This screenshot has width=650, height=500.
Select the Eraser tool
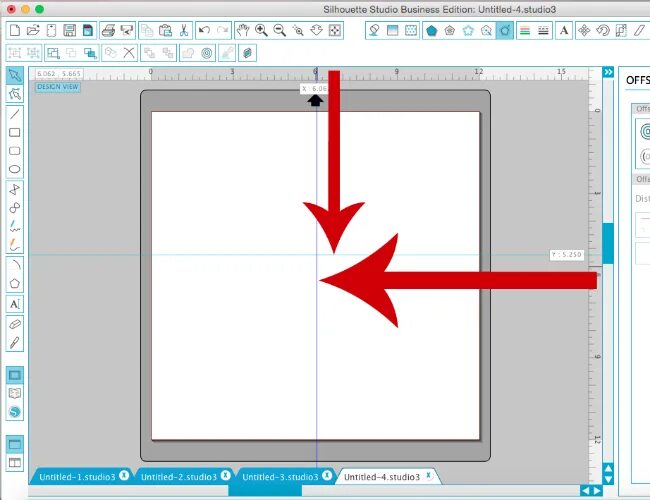[15, 325]
